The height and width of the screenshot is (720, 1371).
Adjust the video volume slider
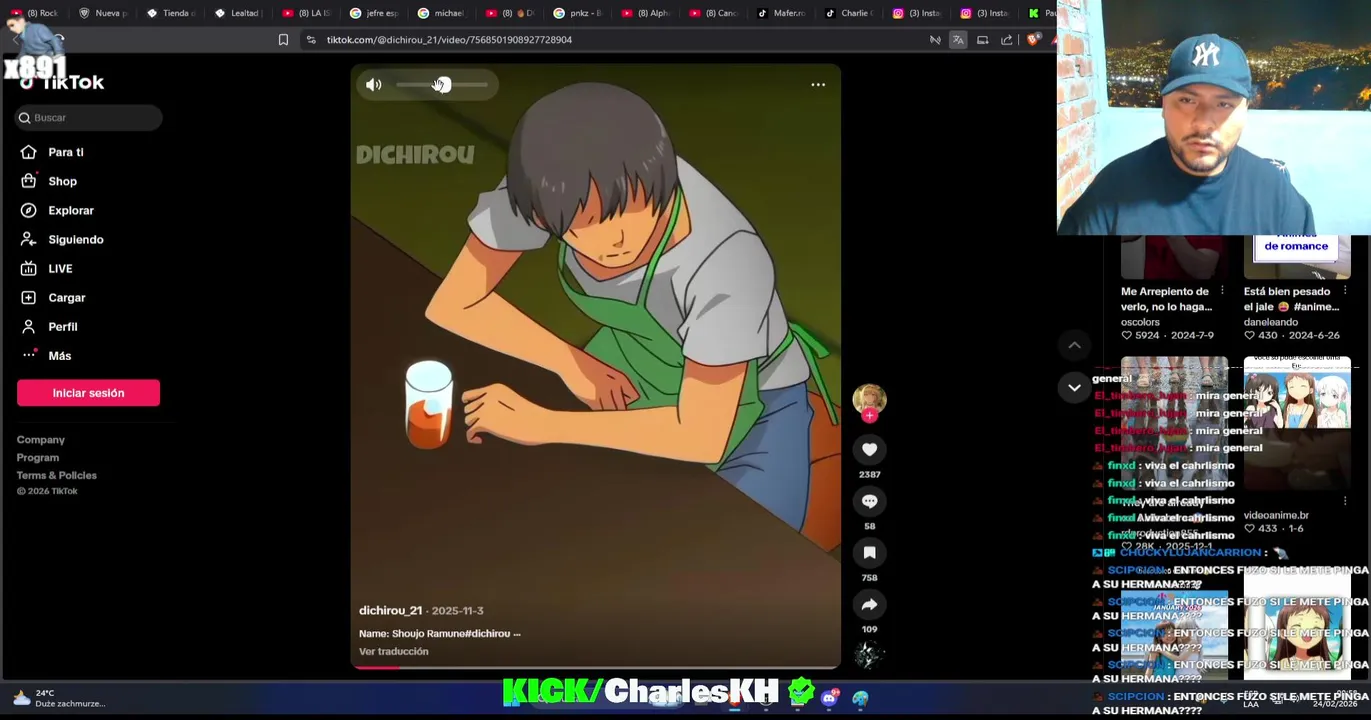pyautogui.click(x=442, y=85)
